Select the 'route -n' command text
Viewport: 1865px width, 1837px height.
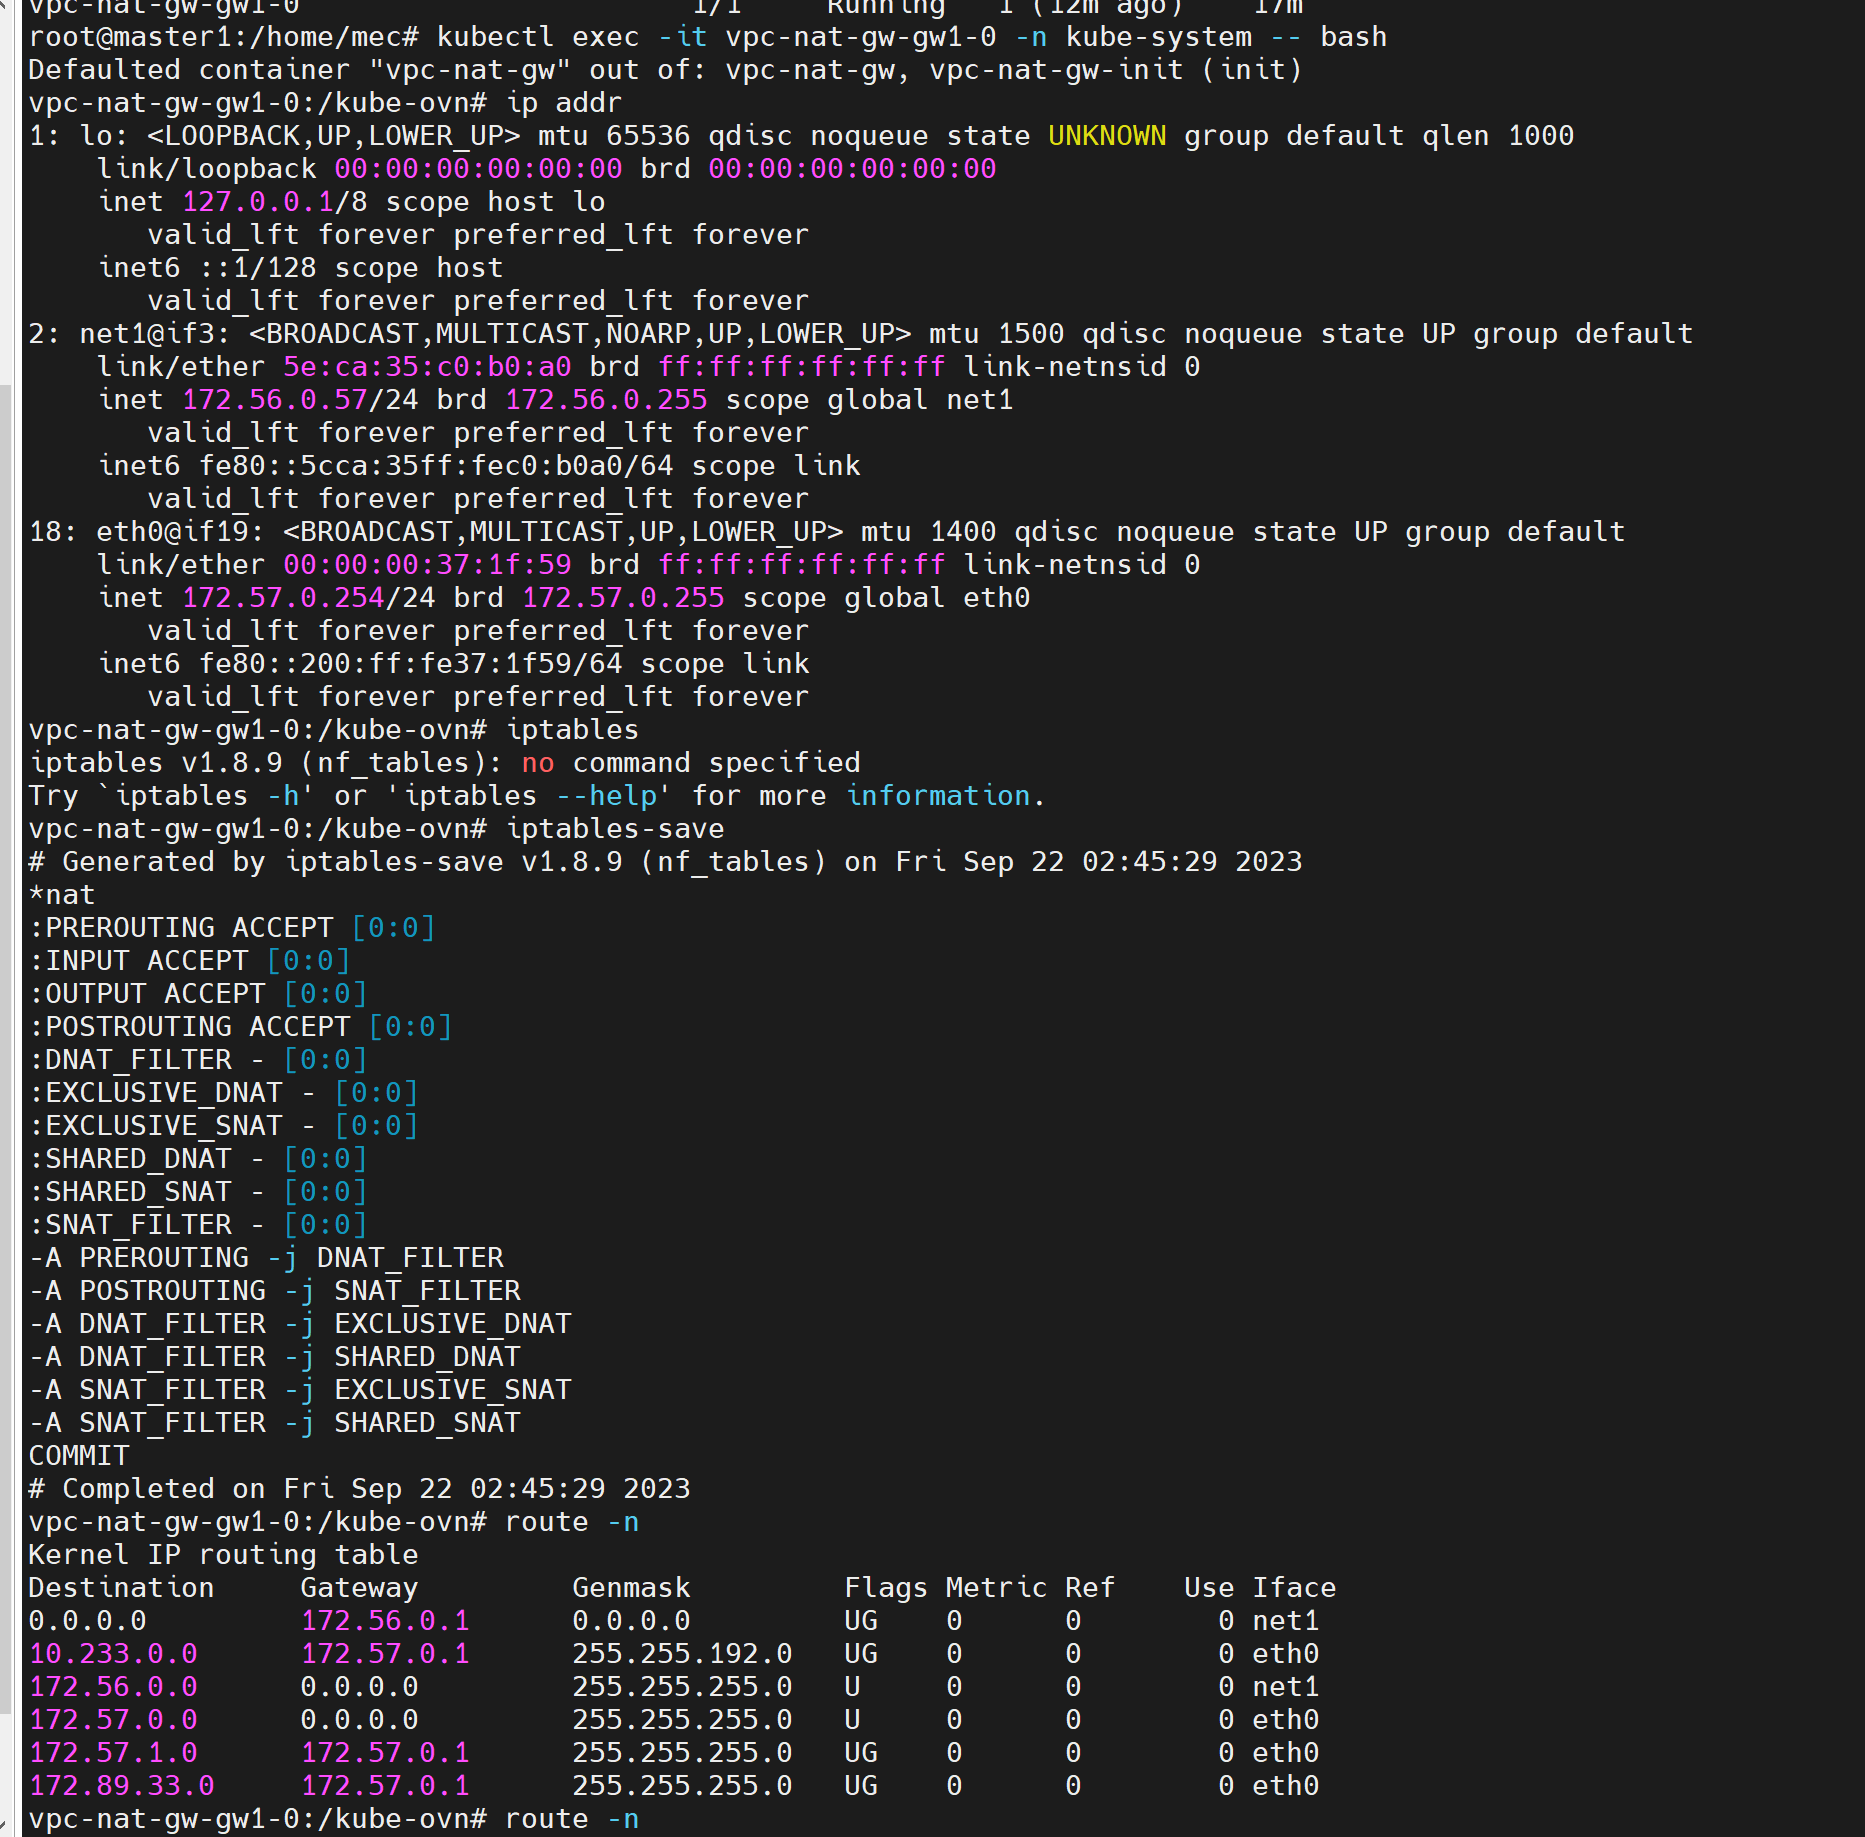click(570, 1521)
